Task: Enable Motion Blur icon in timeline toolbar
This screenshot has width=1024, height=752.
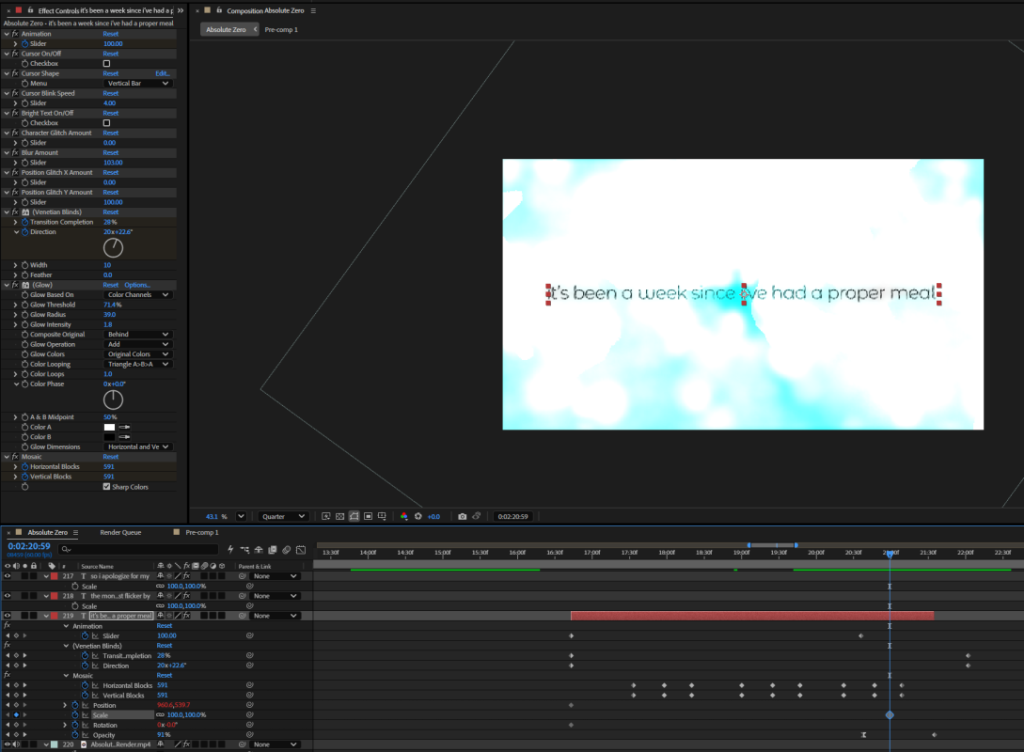Action: 286,550
